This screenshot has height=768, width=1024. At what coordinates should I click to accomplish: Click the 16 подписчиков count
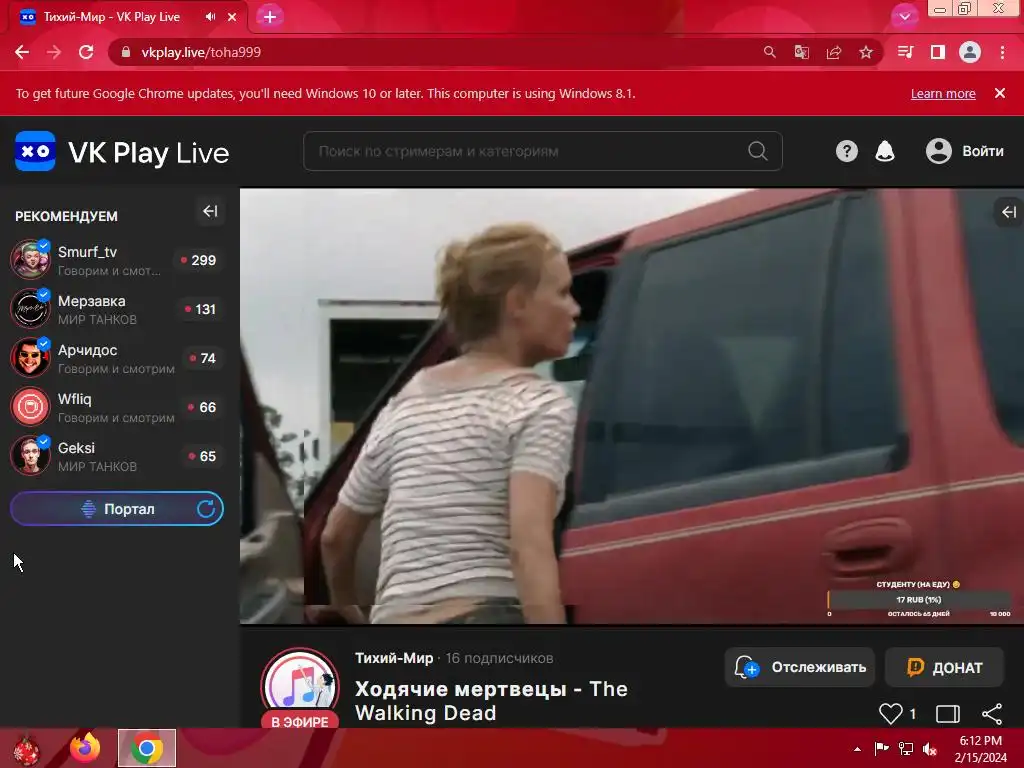[500, 658]
